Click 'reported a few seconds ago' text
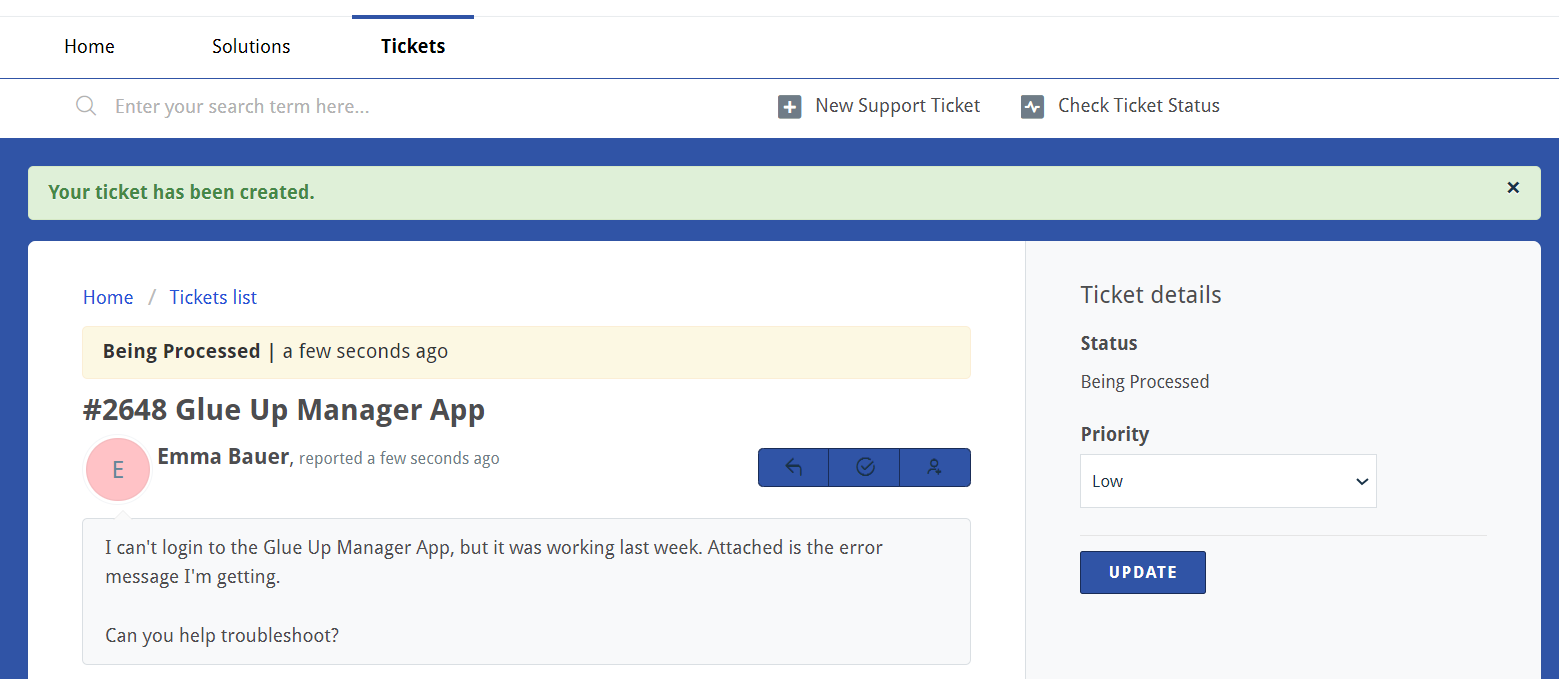 399,459
